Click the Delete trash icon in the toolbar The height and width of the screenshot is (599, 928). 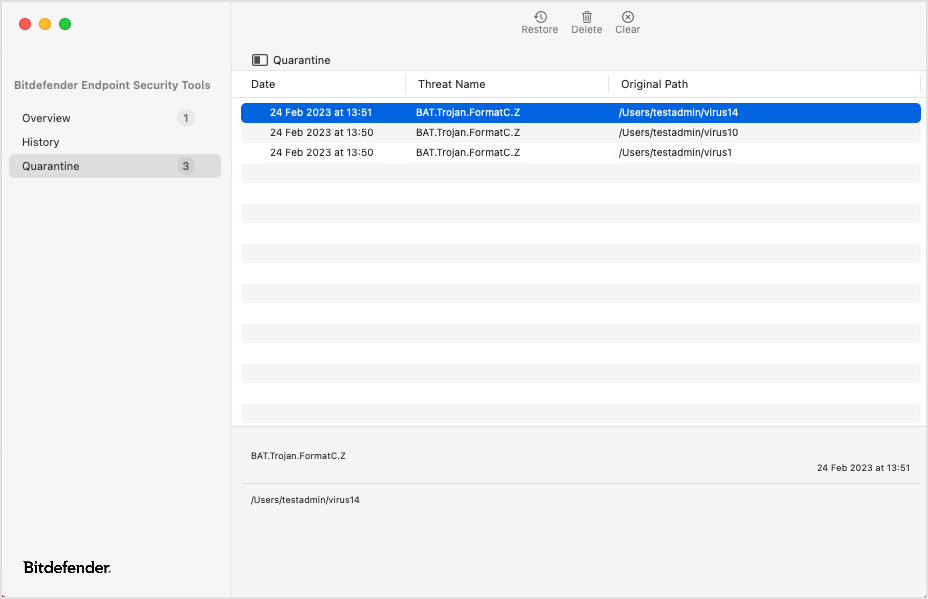click(x=586, y=18)
